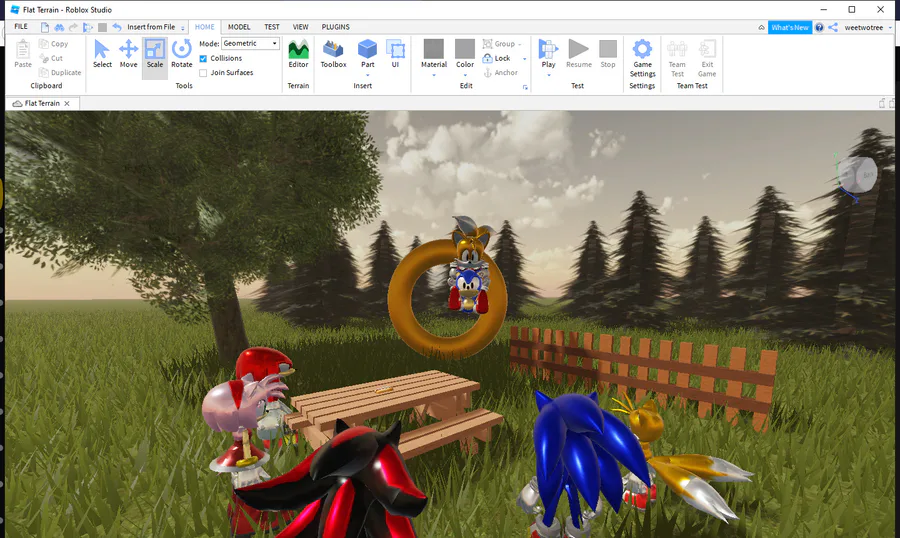Viewport: 900px width, 538px height.
Task: Open the Terrain Editor
Action: tap(298, 53)
